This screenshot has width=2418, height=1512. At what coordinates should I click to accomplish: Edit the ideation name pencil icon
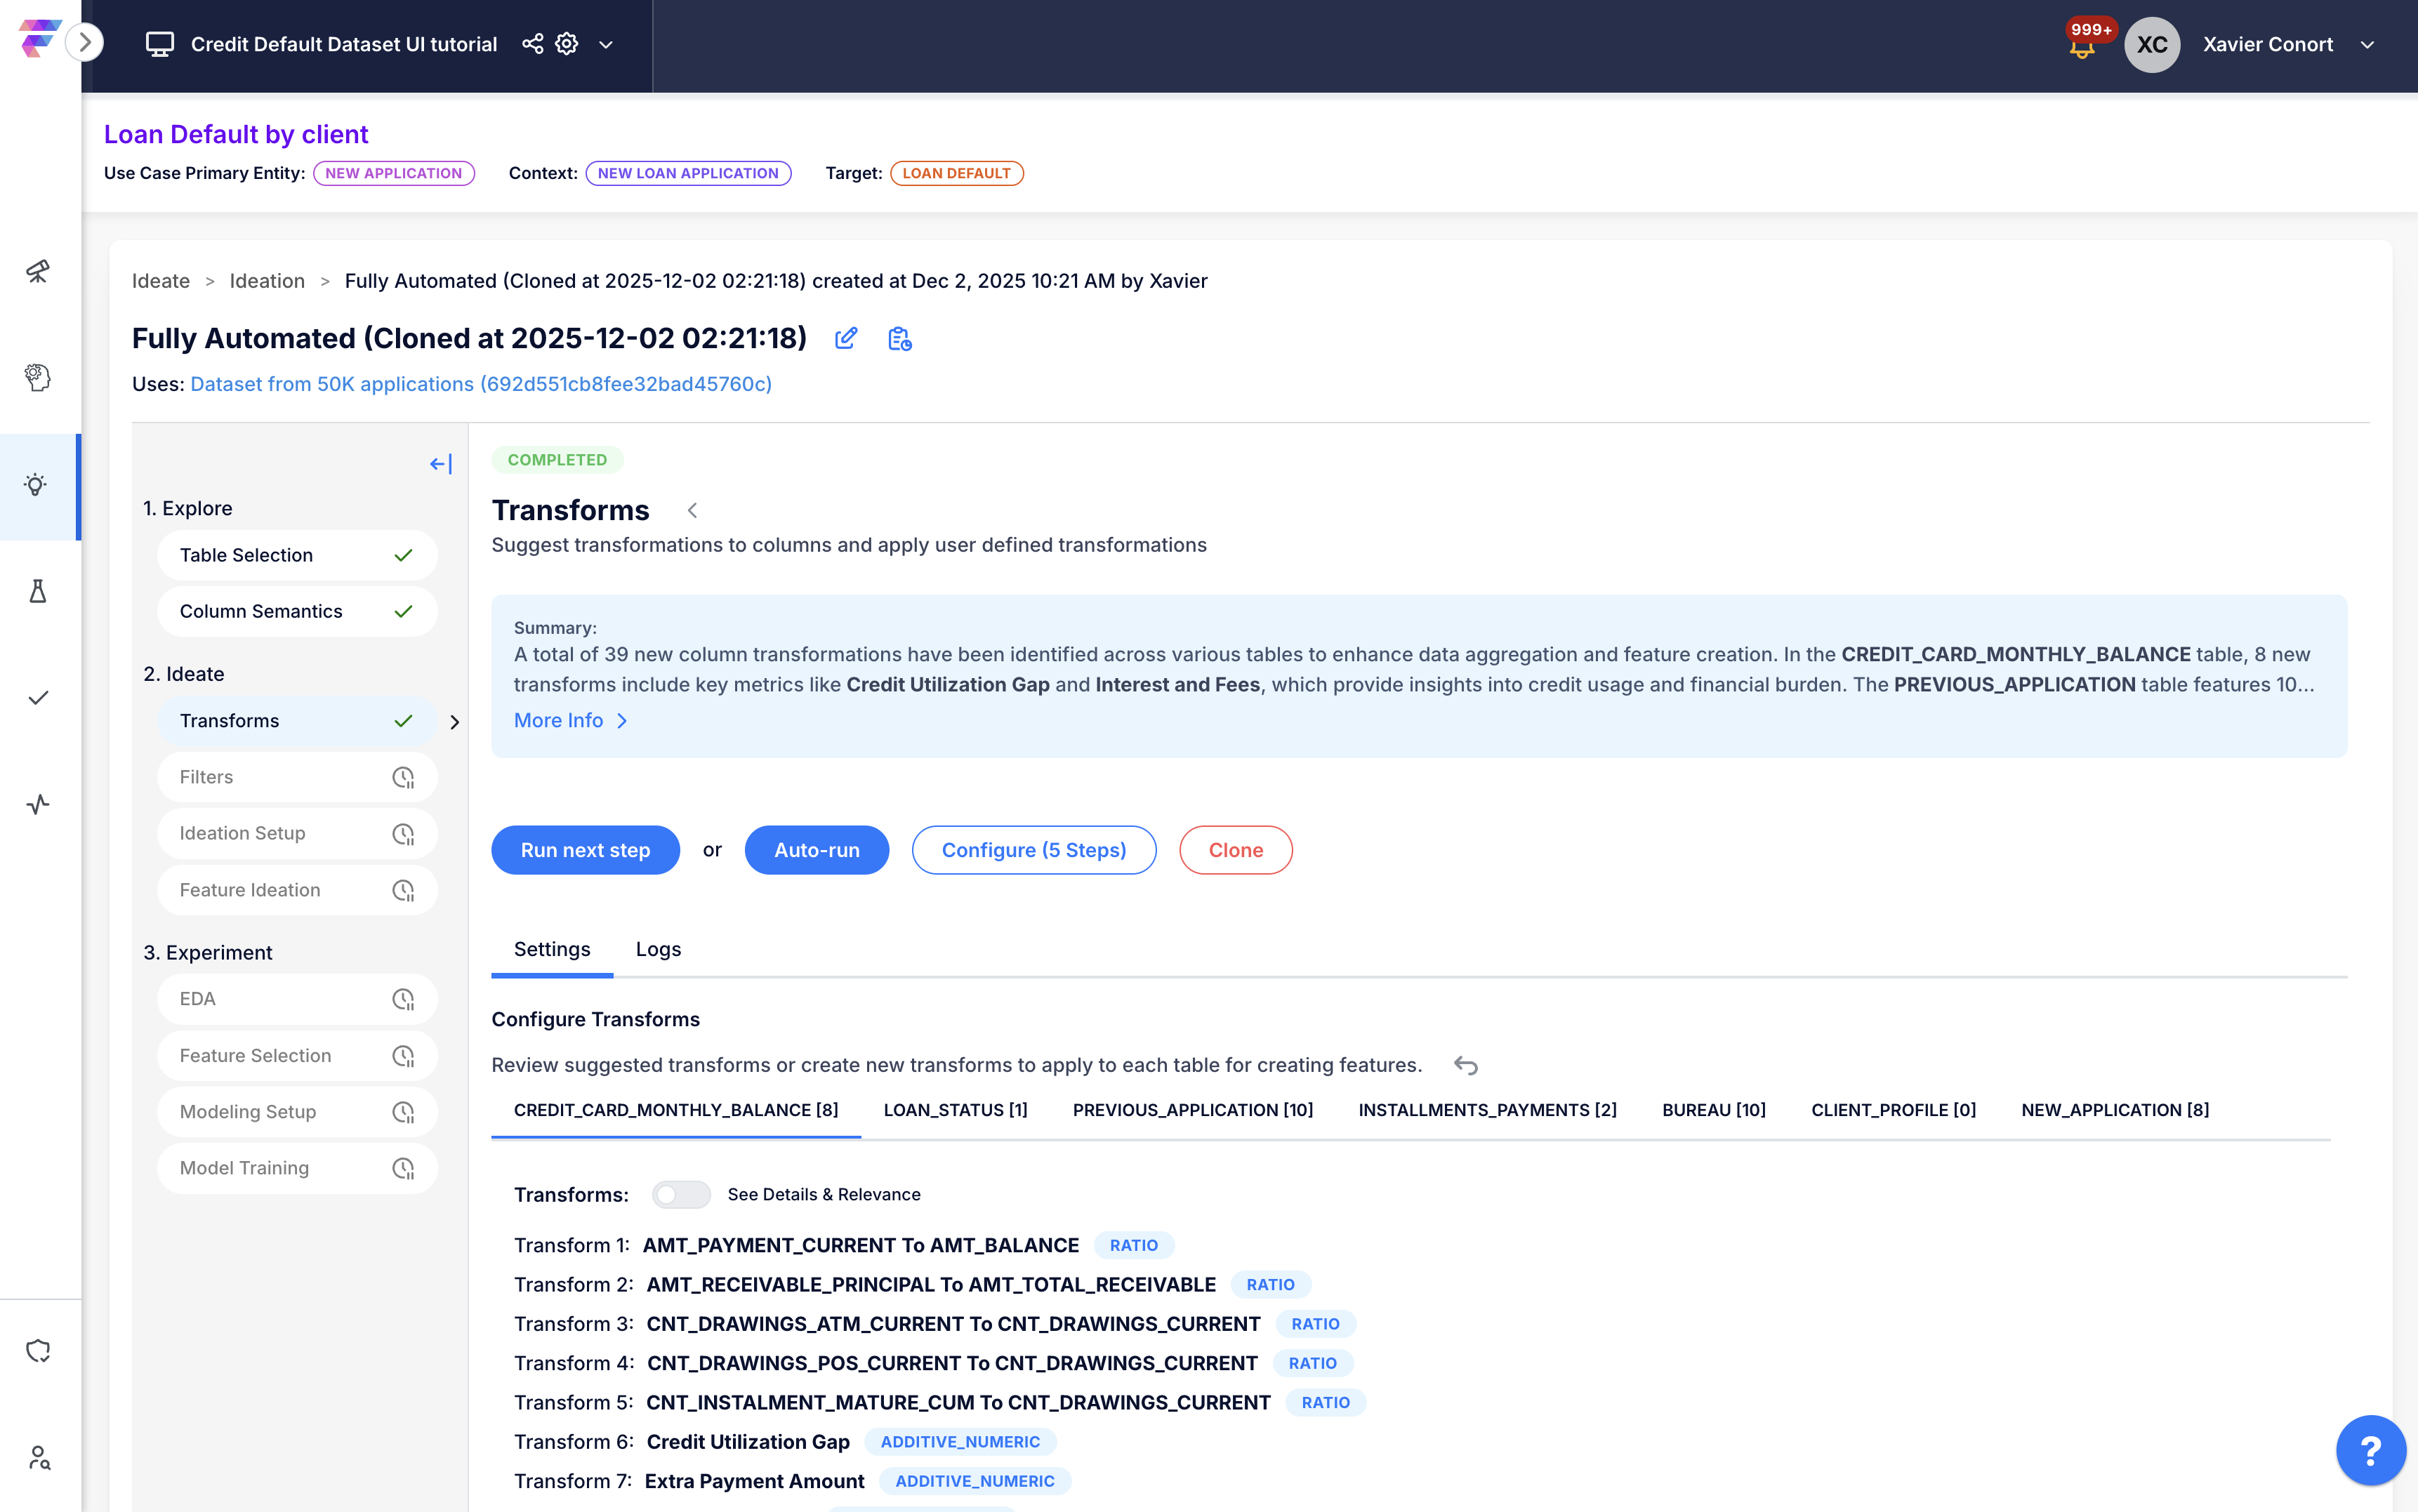coord(846,339)
